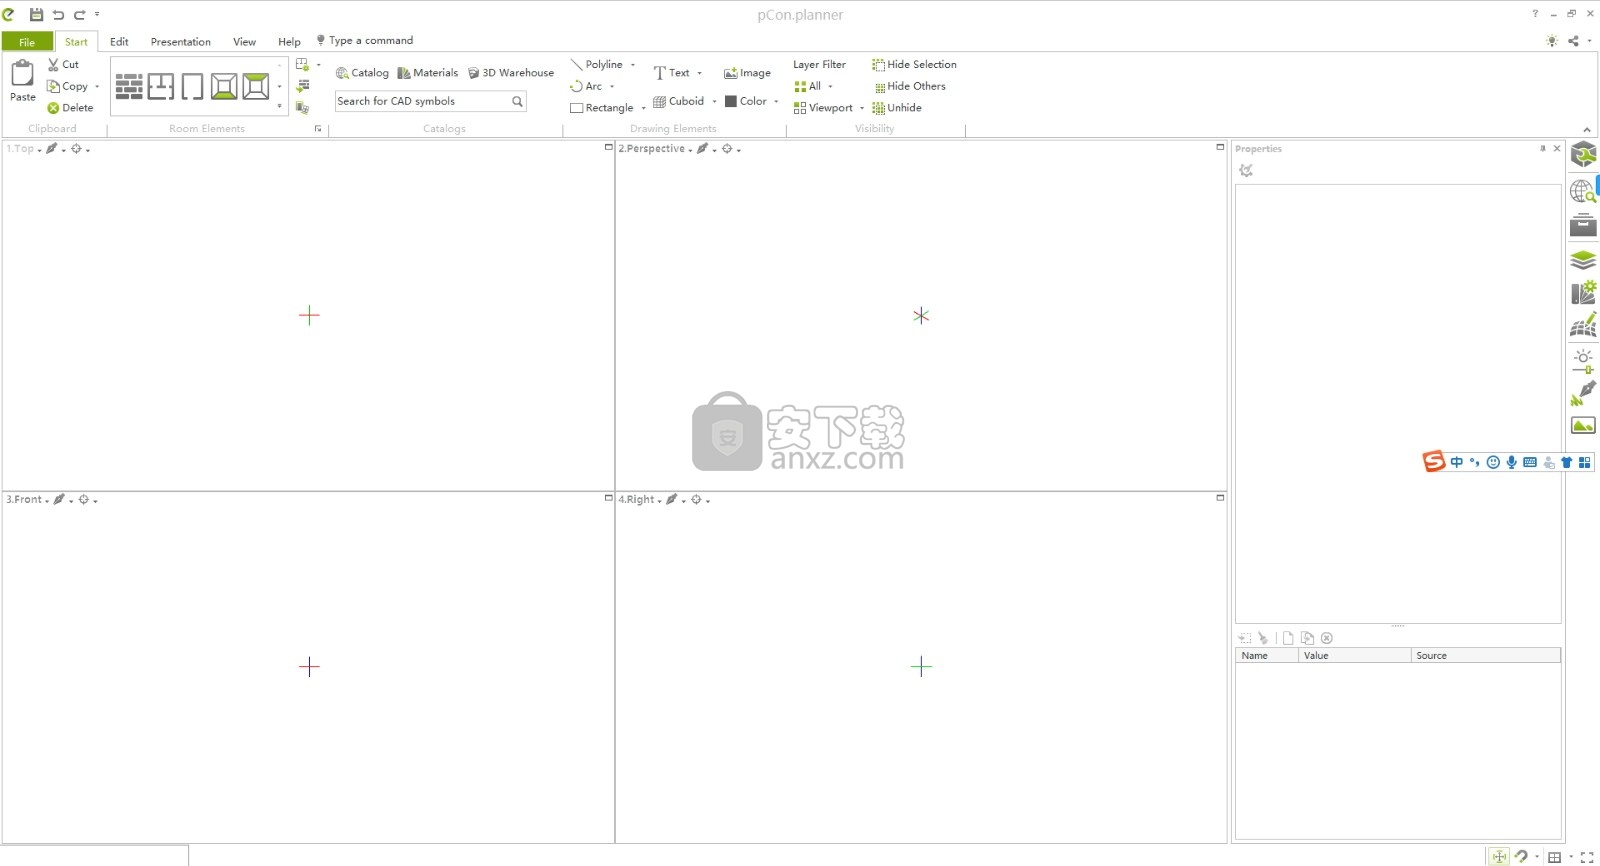
Task: Maximize the 4.Right viewport
Action: (x=1220, y=497)
